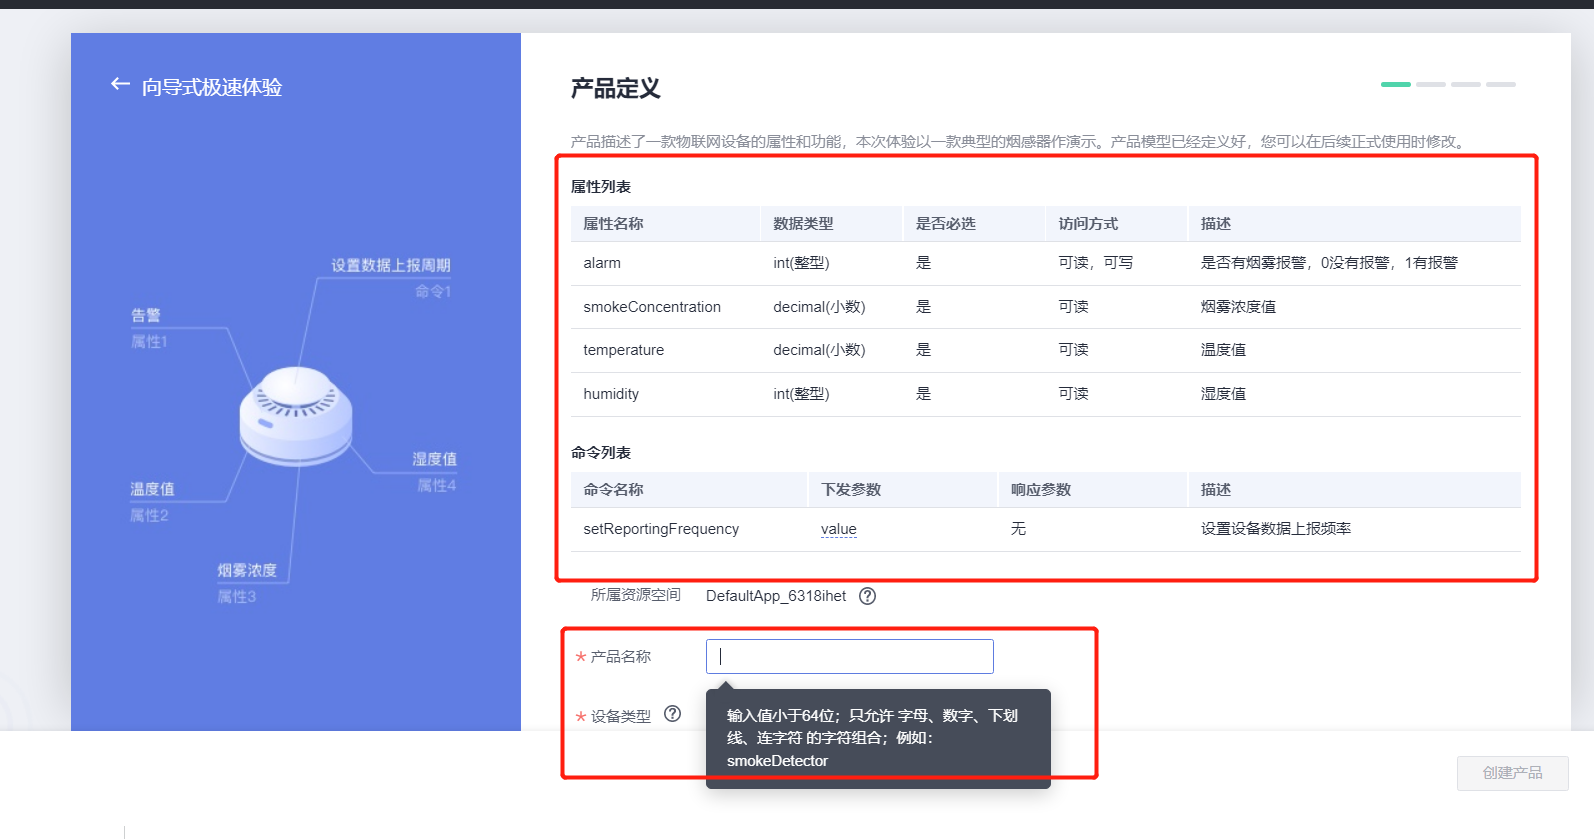The height and width of the screenshot is (839, 1594).
Task: Click the 可读，可写 access cell
Action: click(1096, 263)
